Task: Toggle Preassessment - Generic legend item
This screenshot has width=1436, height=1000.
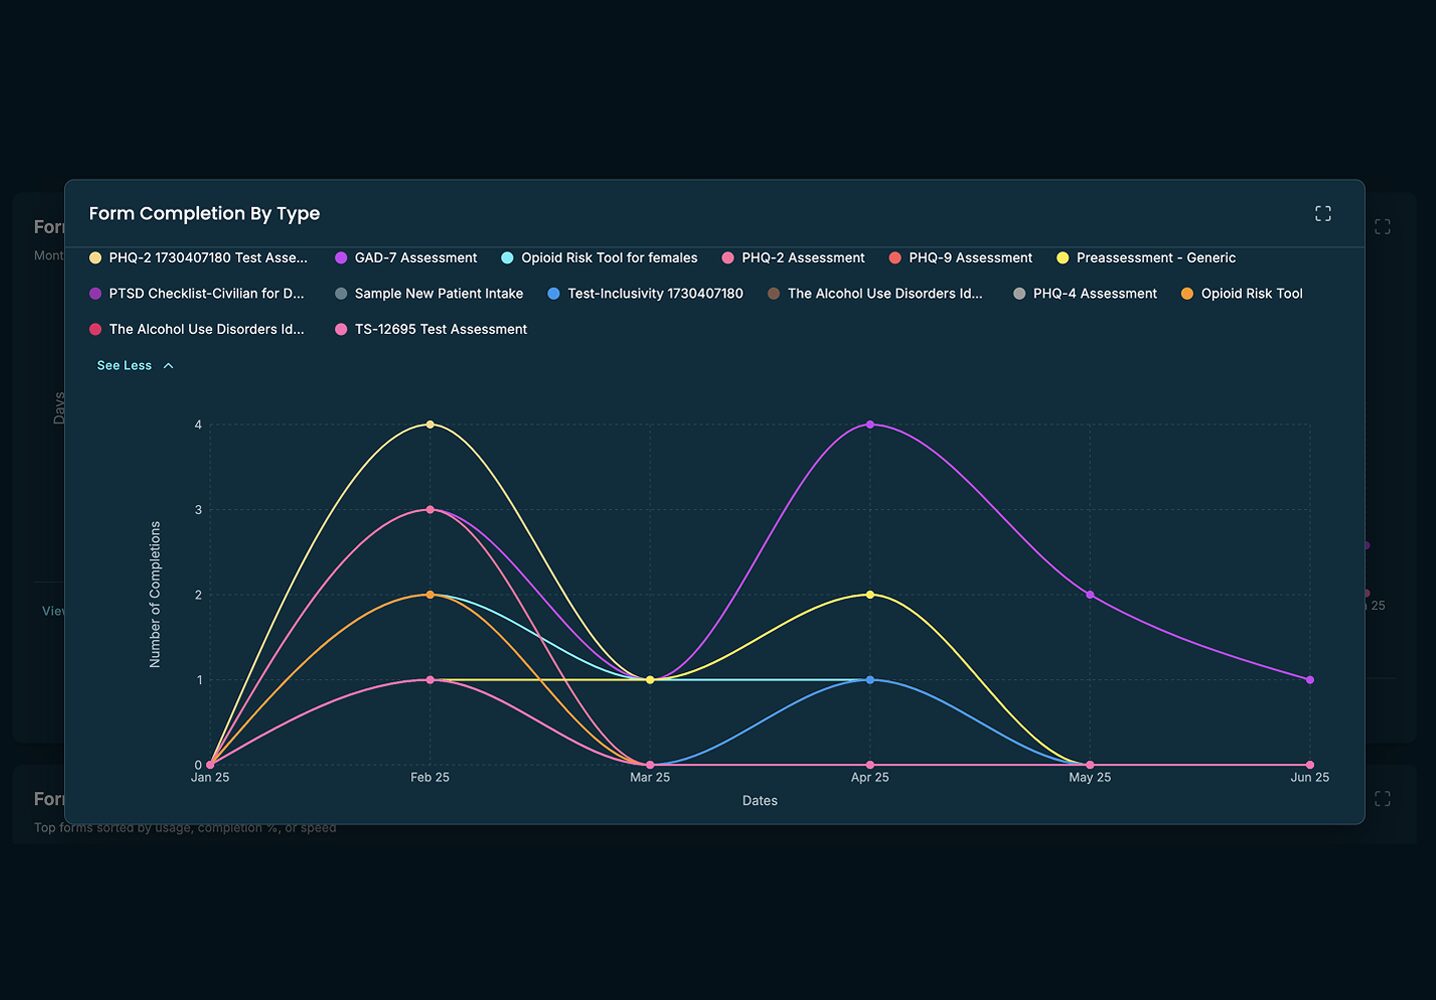Action: tap(1155, 258)
